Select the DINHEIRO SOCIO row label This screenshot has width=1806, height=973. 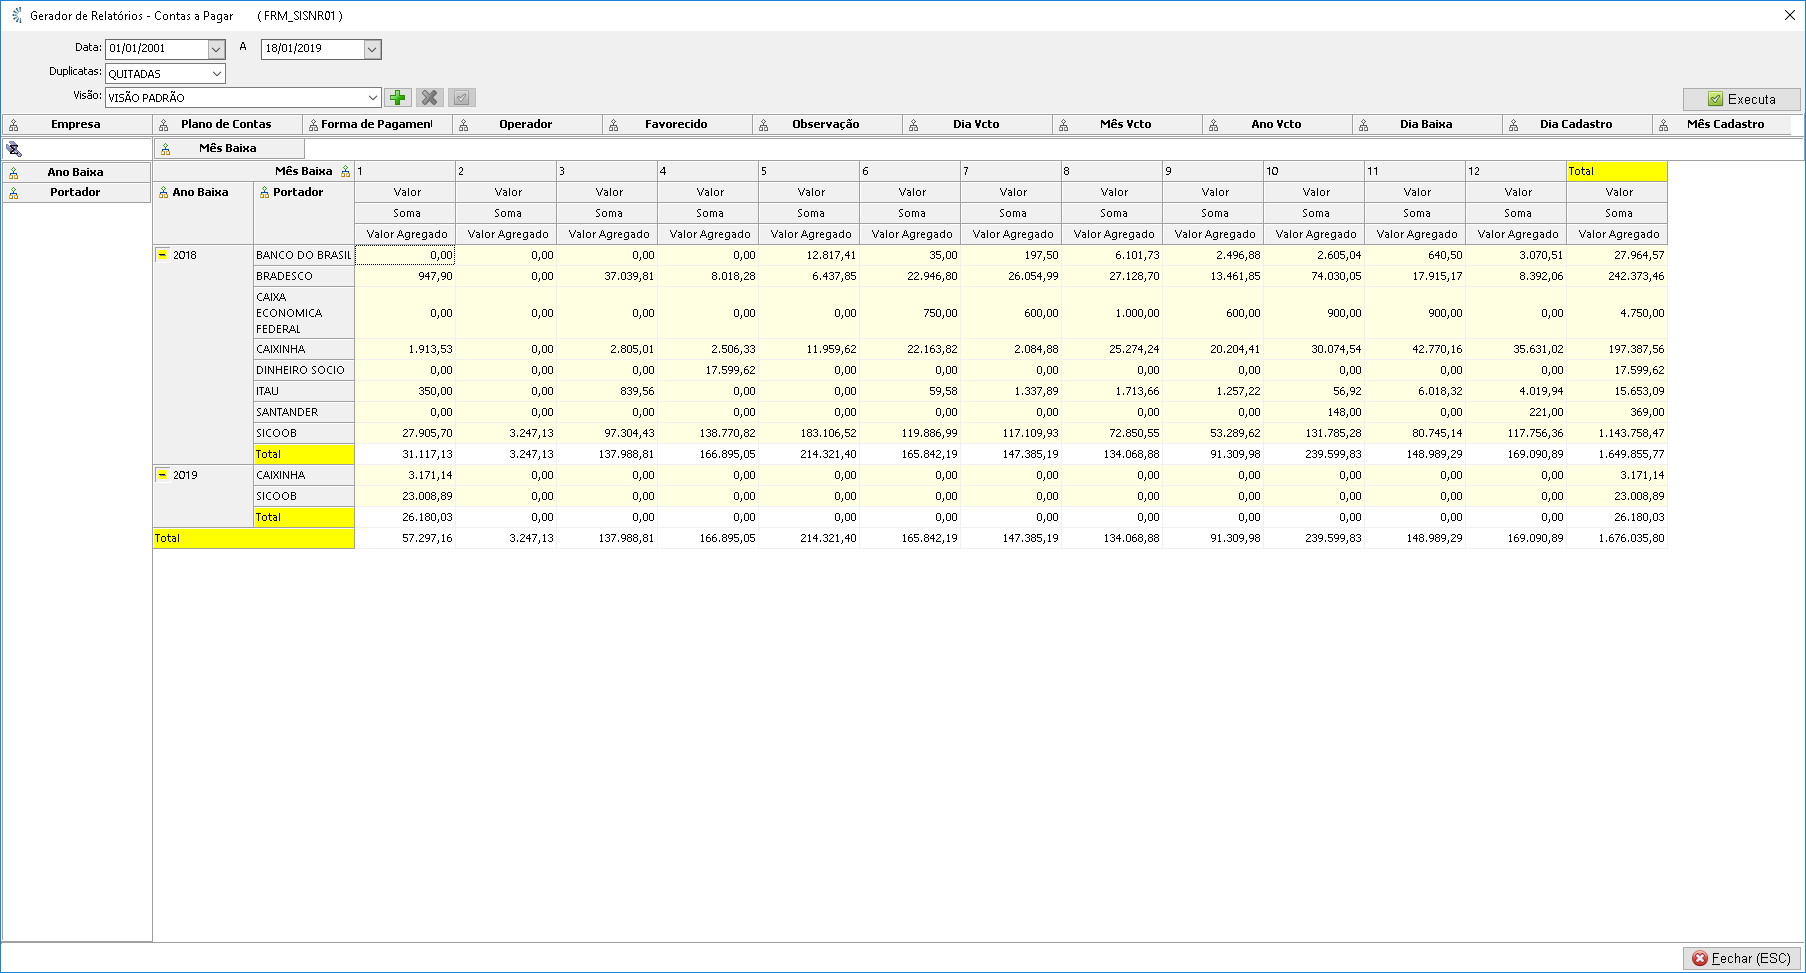click(x=304, y=370)
